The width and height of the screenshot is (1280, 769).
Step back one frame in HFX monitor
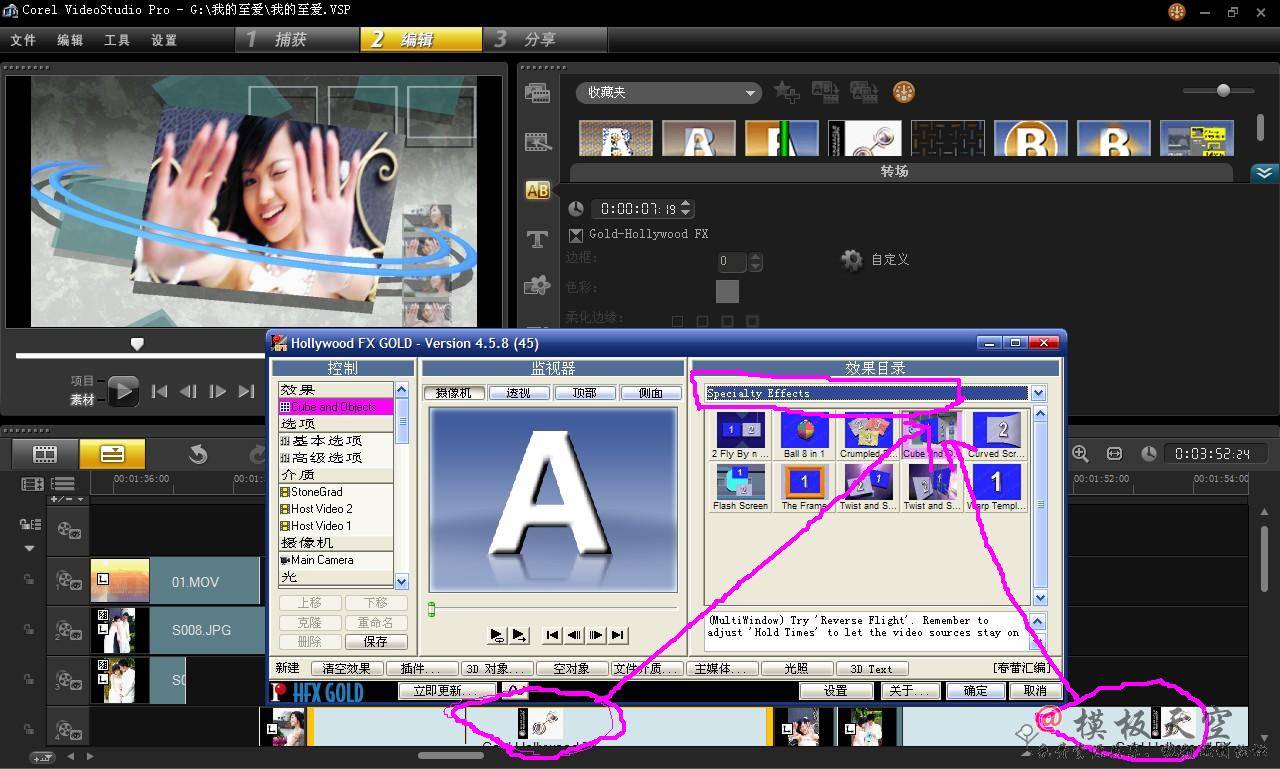coord(574,634)
